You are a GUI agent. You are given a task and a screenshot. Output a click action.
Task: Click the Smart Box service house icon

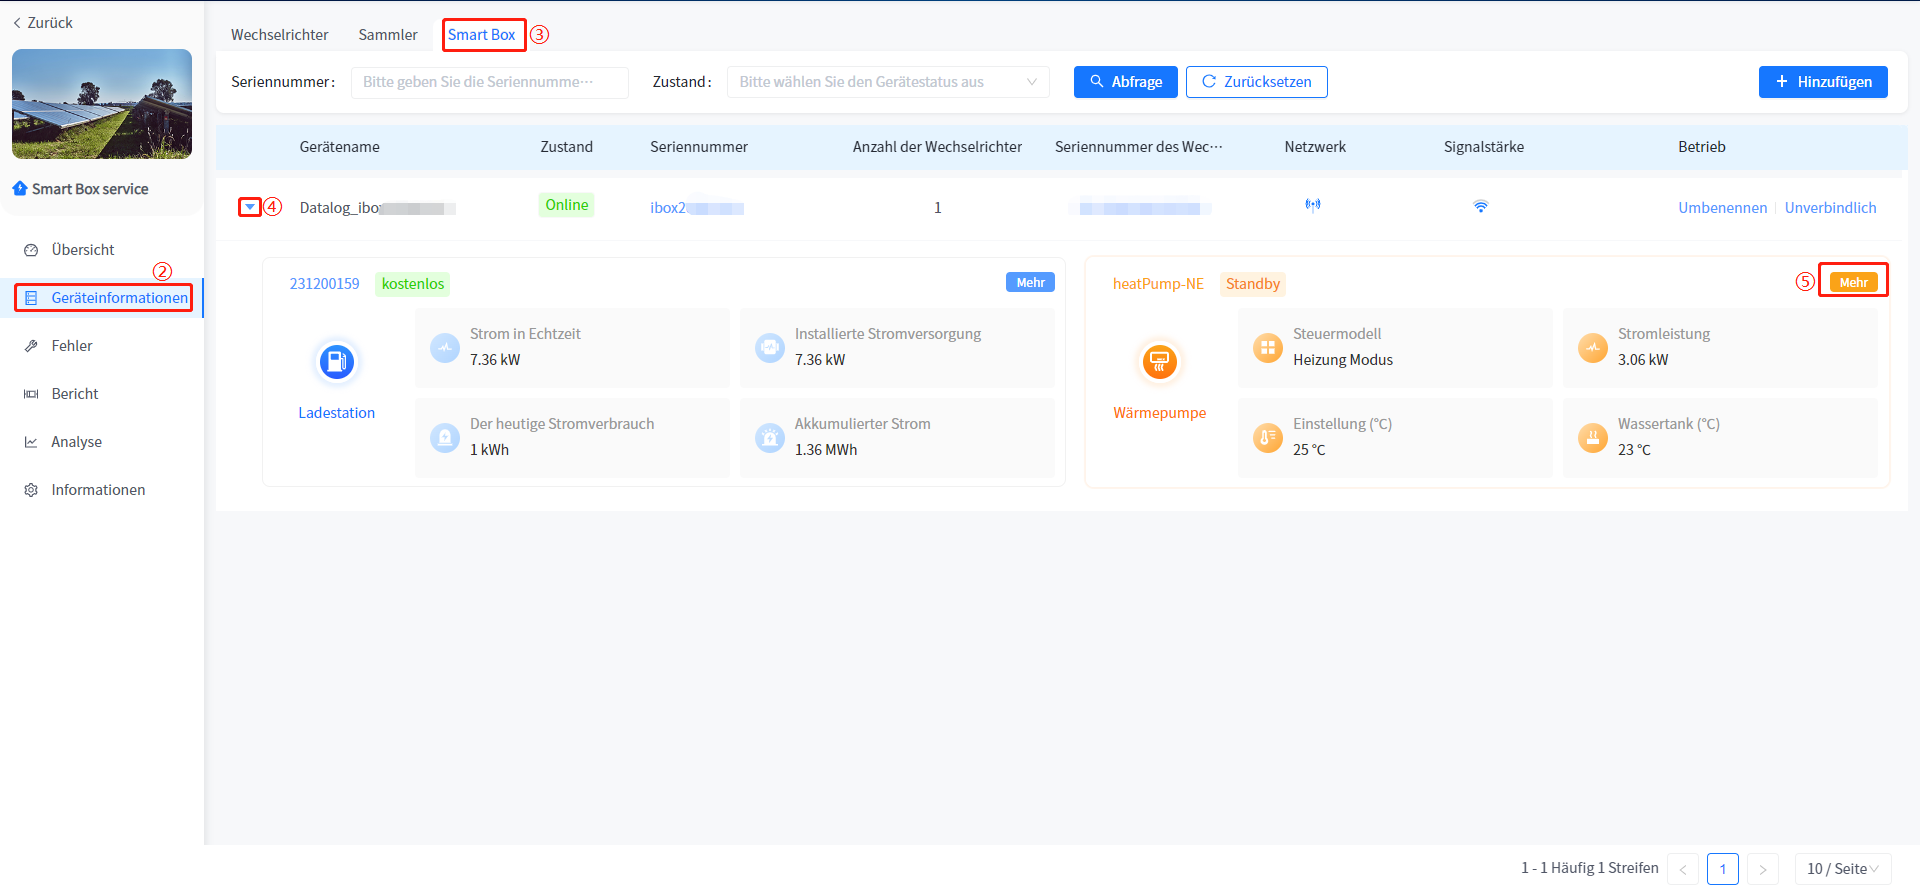point(19,188)
